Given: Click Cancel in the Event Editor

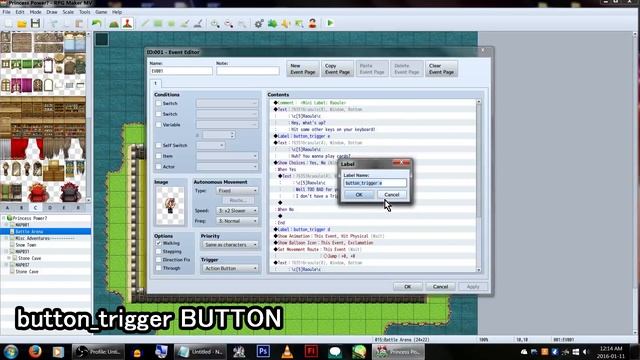Looking at the screenshot, I should coord(440,287).
